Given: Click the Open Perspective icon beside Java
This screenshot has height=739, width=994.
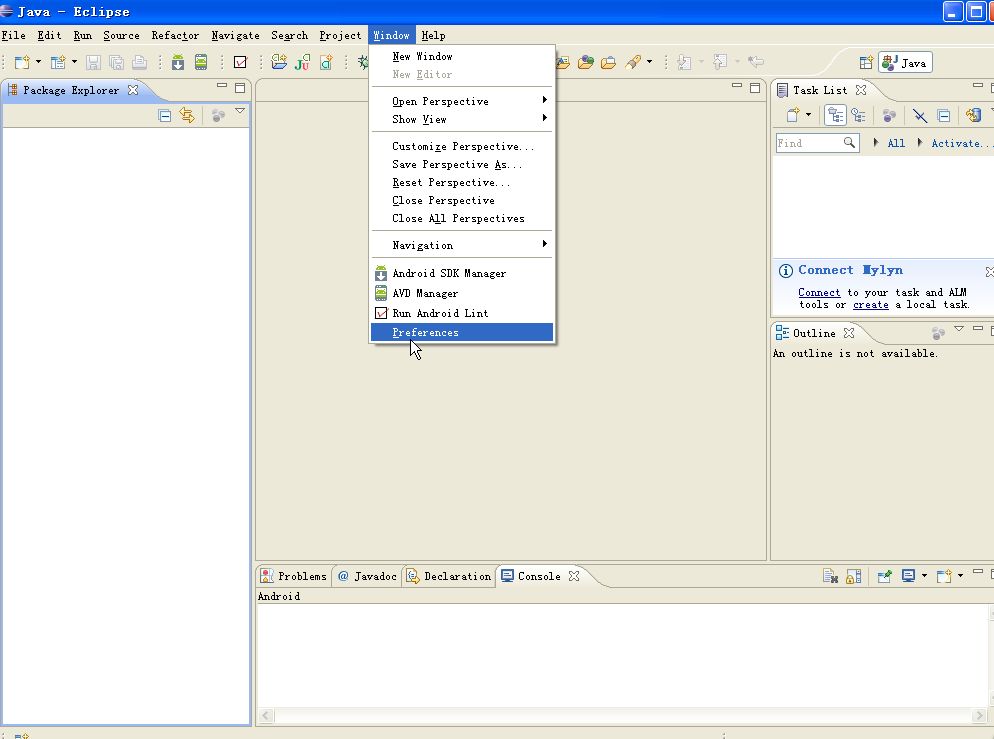Looking at the screenshot, I should [x=866, y=63].
